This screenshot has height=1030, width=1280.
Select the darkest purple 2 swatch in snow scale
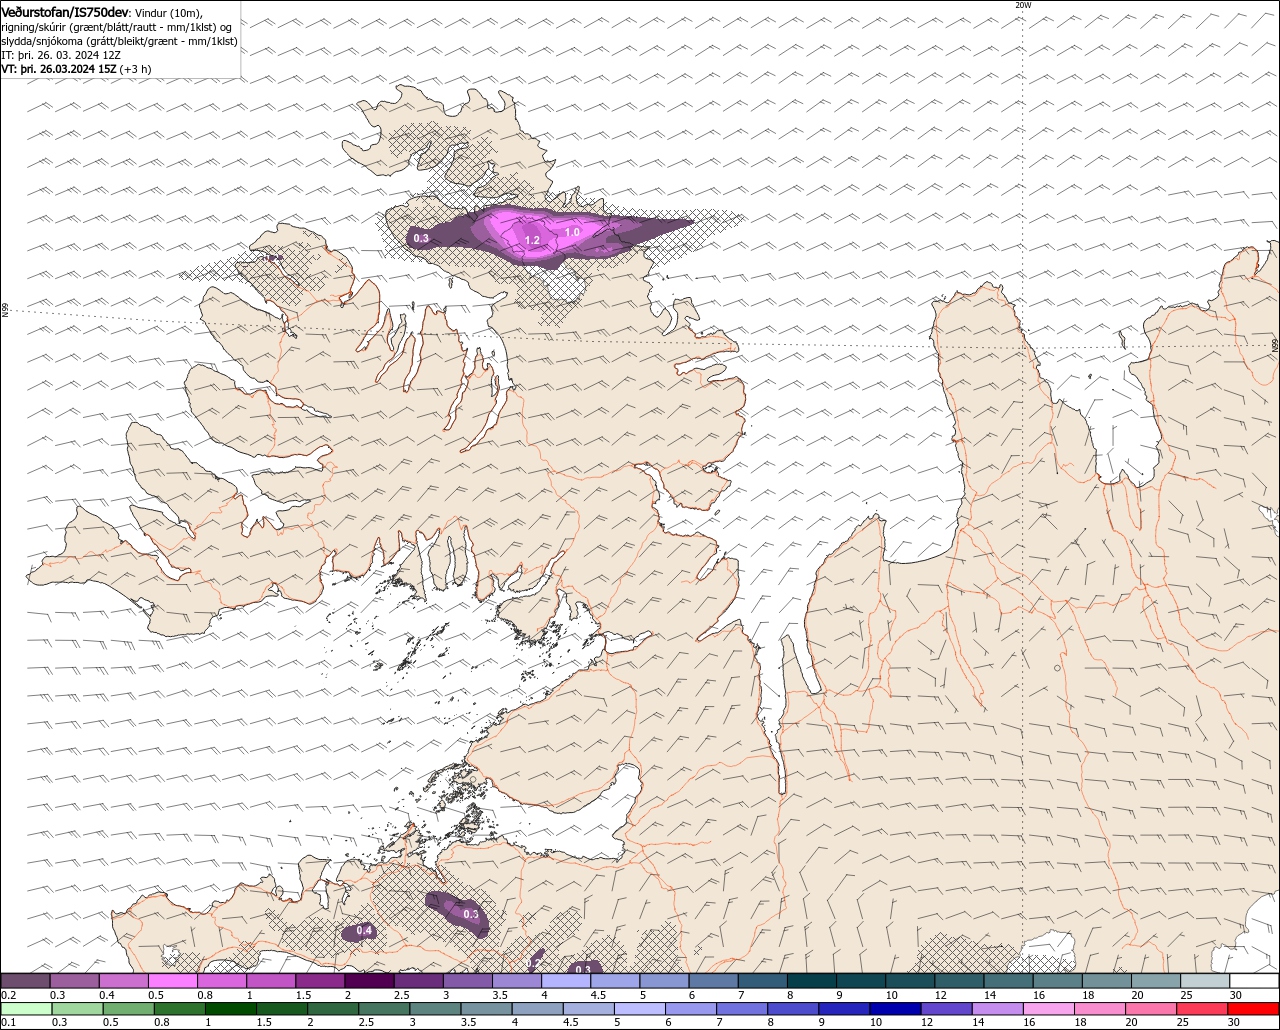pyautogui.click(x=369, y=981)
